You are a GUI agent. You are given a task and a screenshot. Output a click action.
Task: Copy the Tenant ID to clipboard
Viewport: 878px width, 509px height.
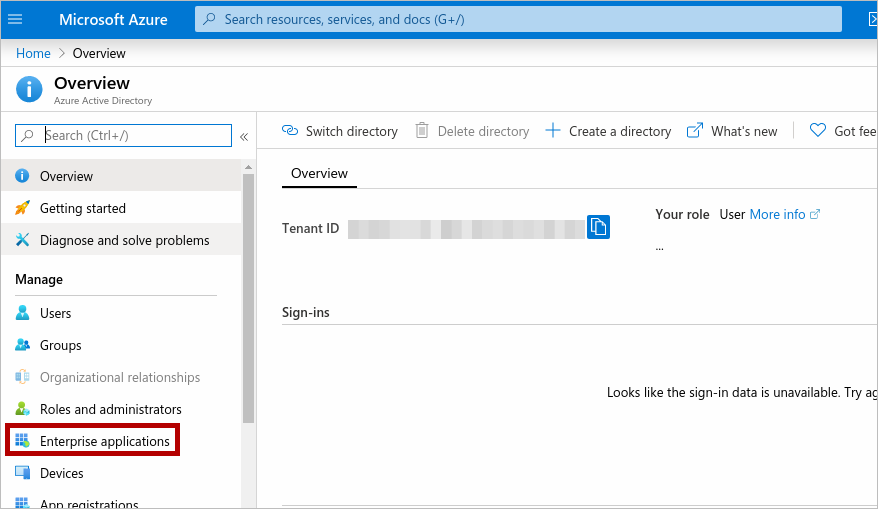coord(598,227)
